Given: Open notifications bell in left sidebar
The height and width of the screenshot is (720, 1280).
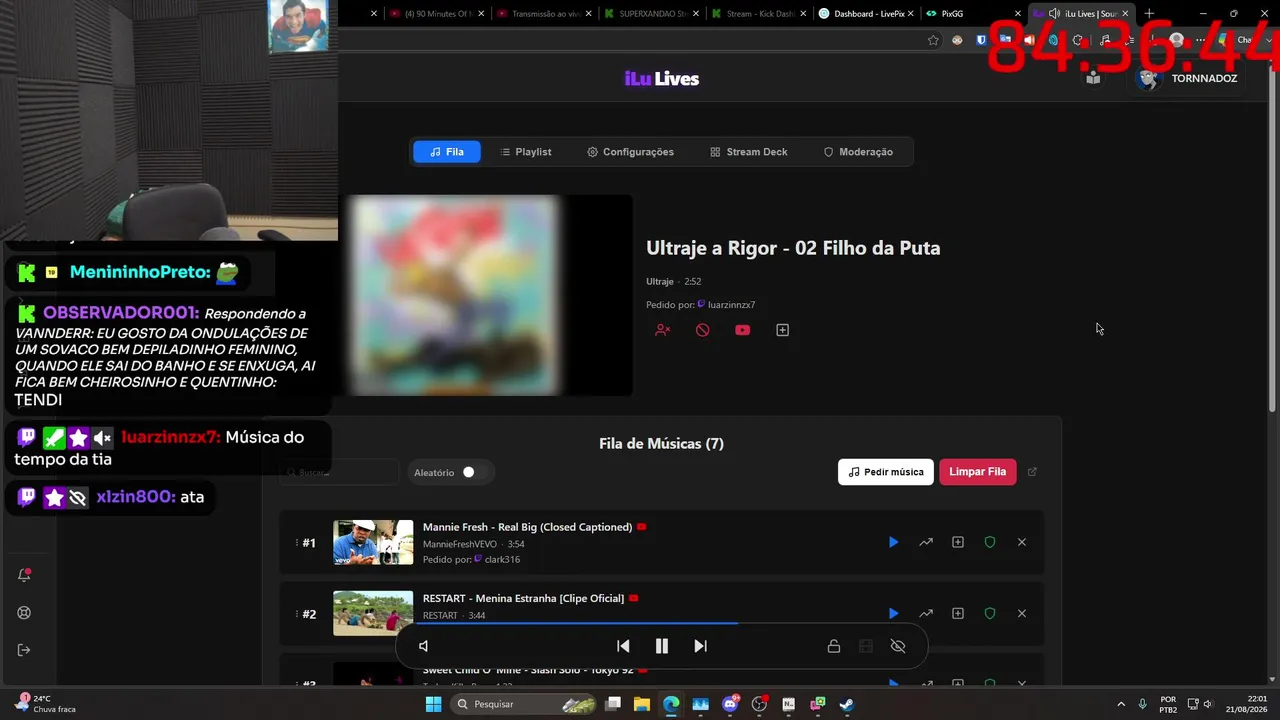Looking at the screenshot, I should (25, 575).
